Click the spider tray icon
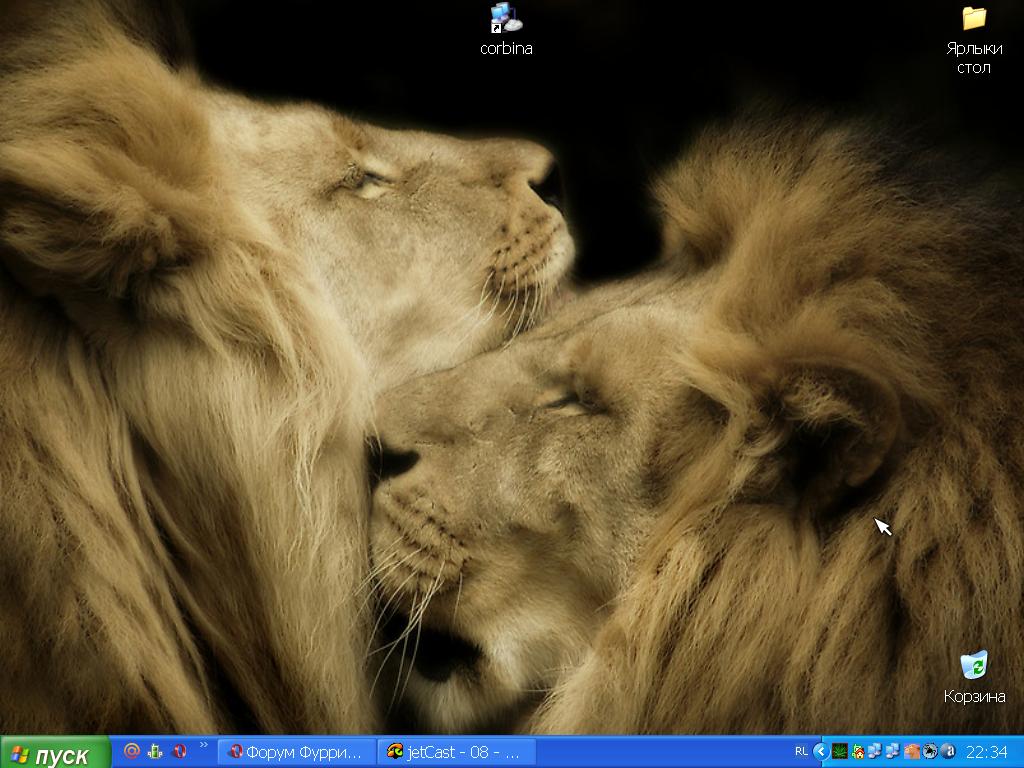Screen dimensions: 1024x768 (x=929, y=751)
